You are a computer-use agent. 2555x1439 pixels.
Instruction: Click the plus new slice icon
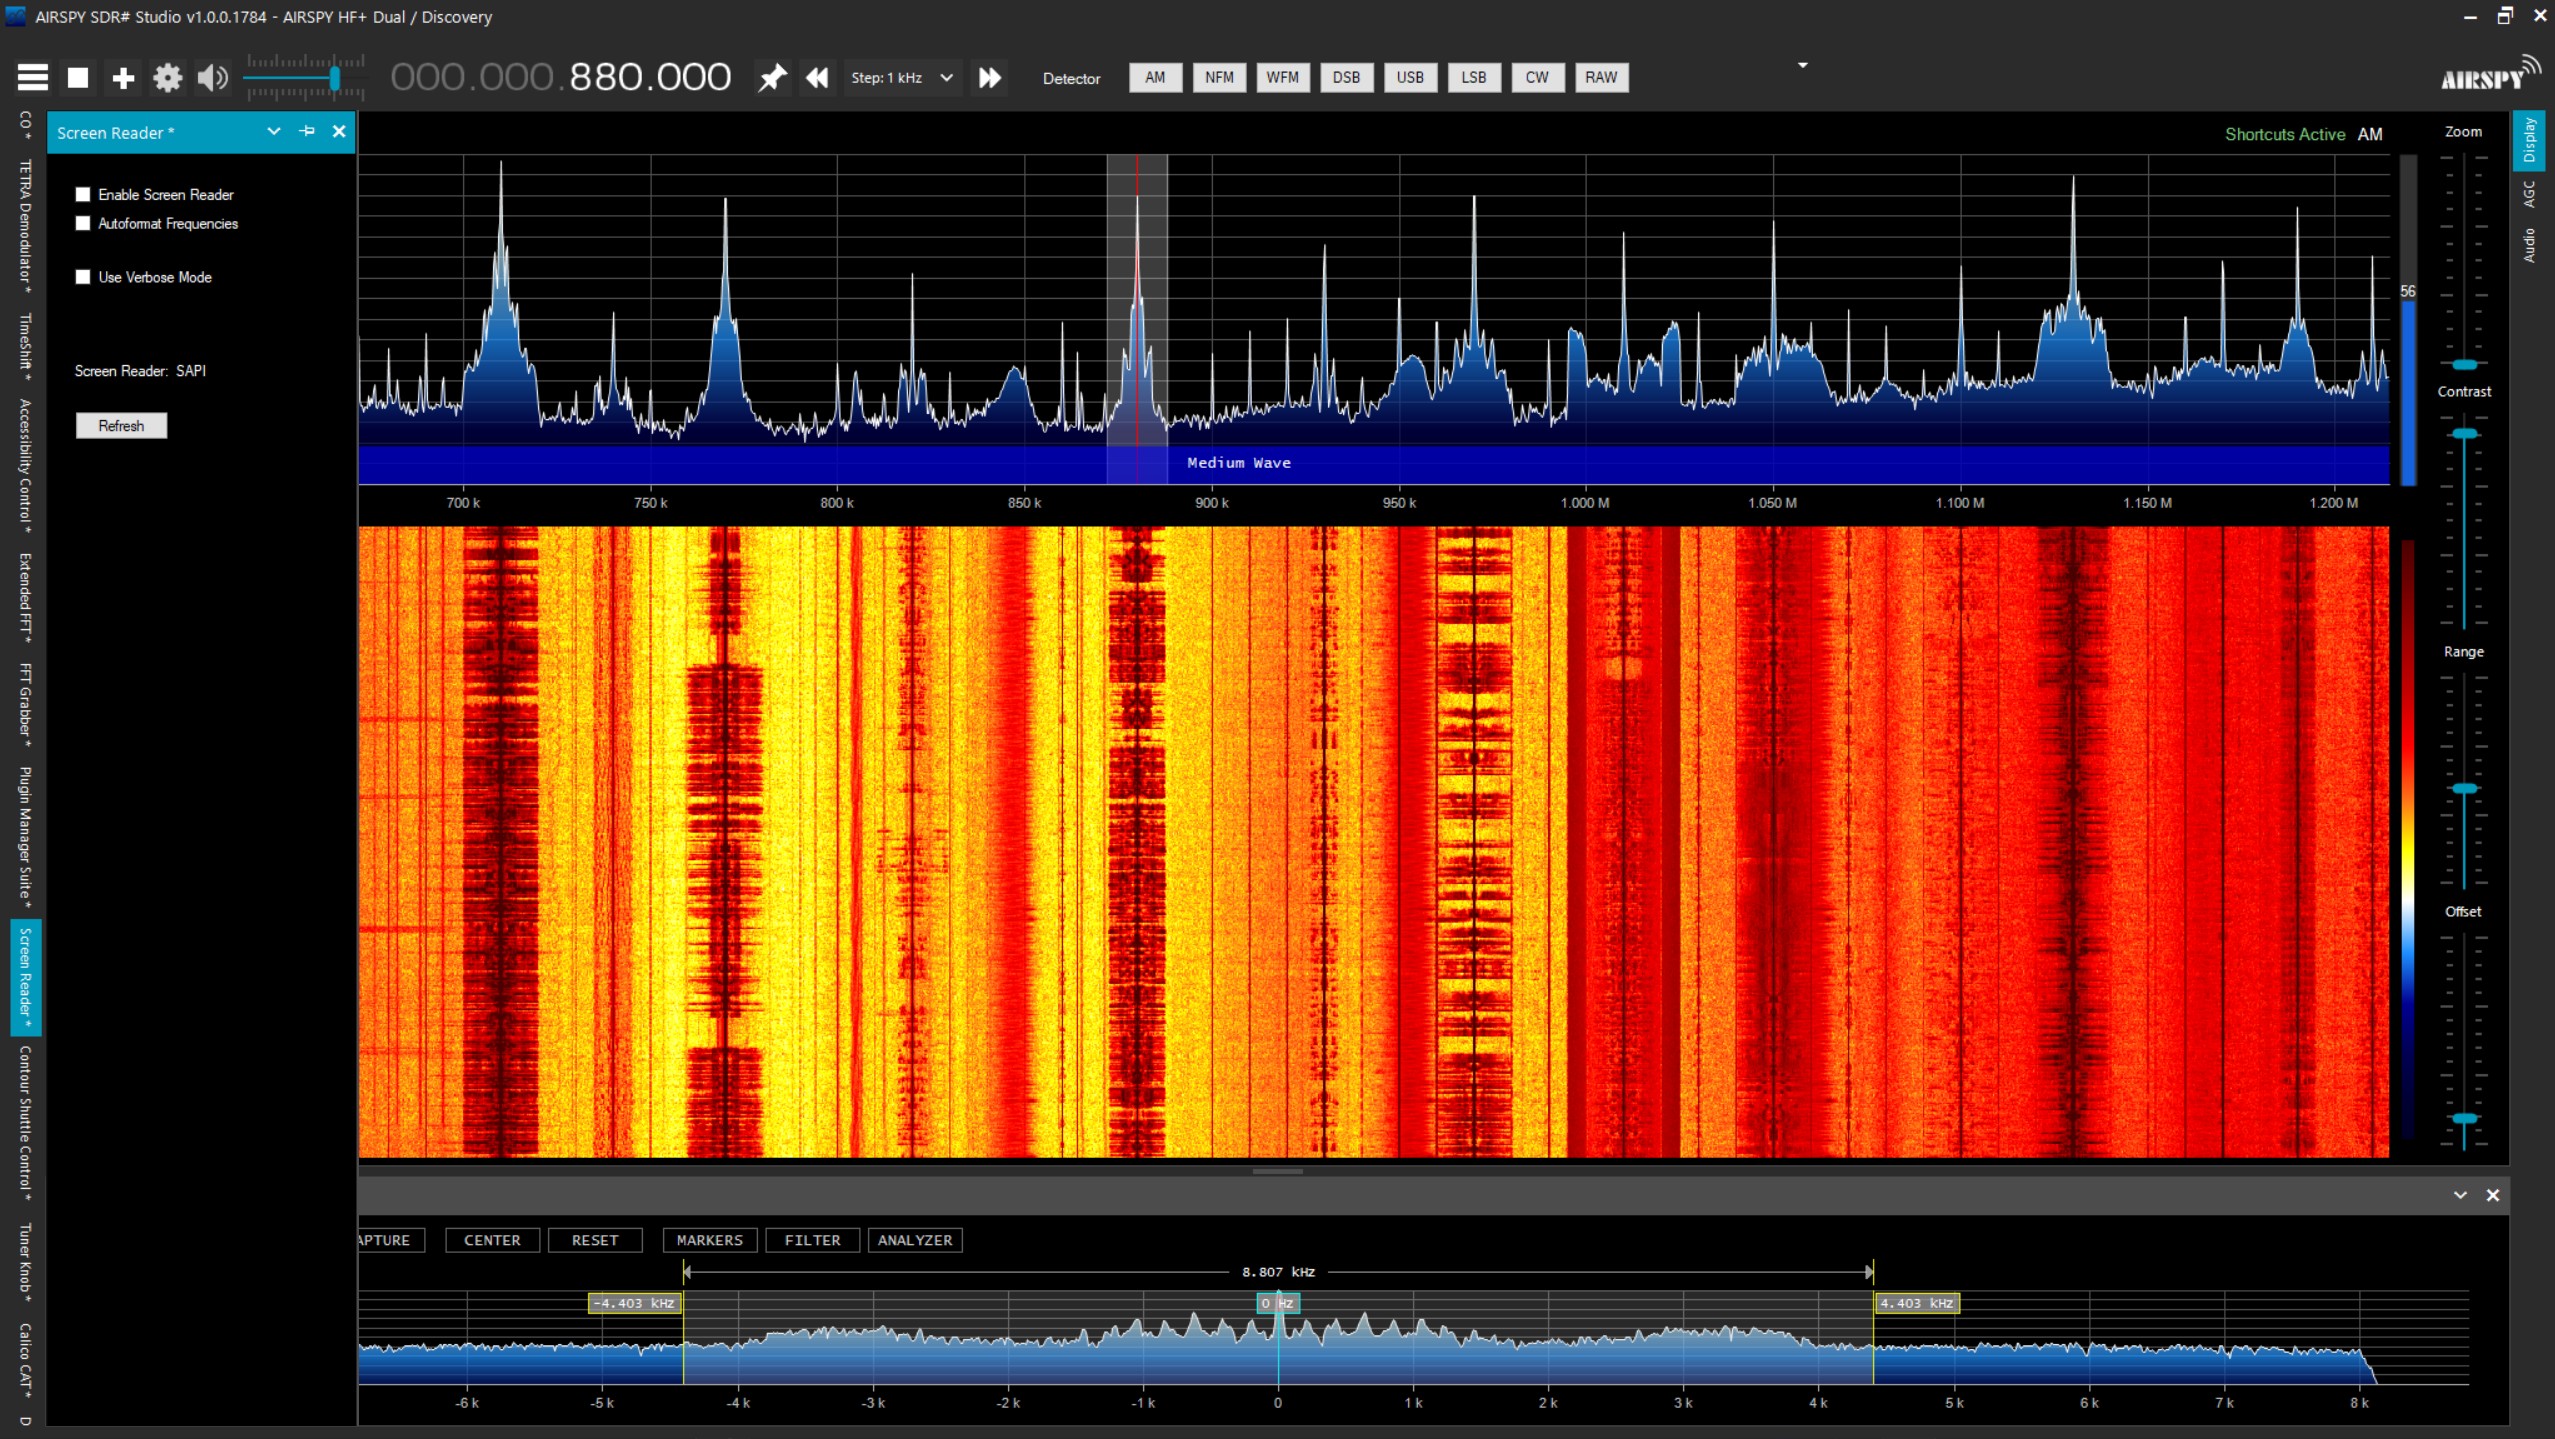[123, 77]
